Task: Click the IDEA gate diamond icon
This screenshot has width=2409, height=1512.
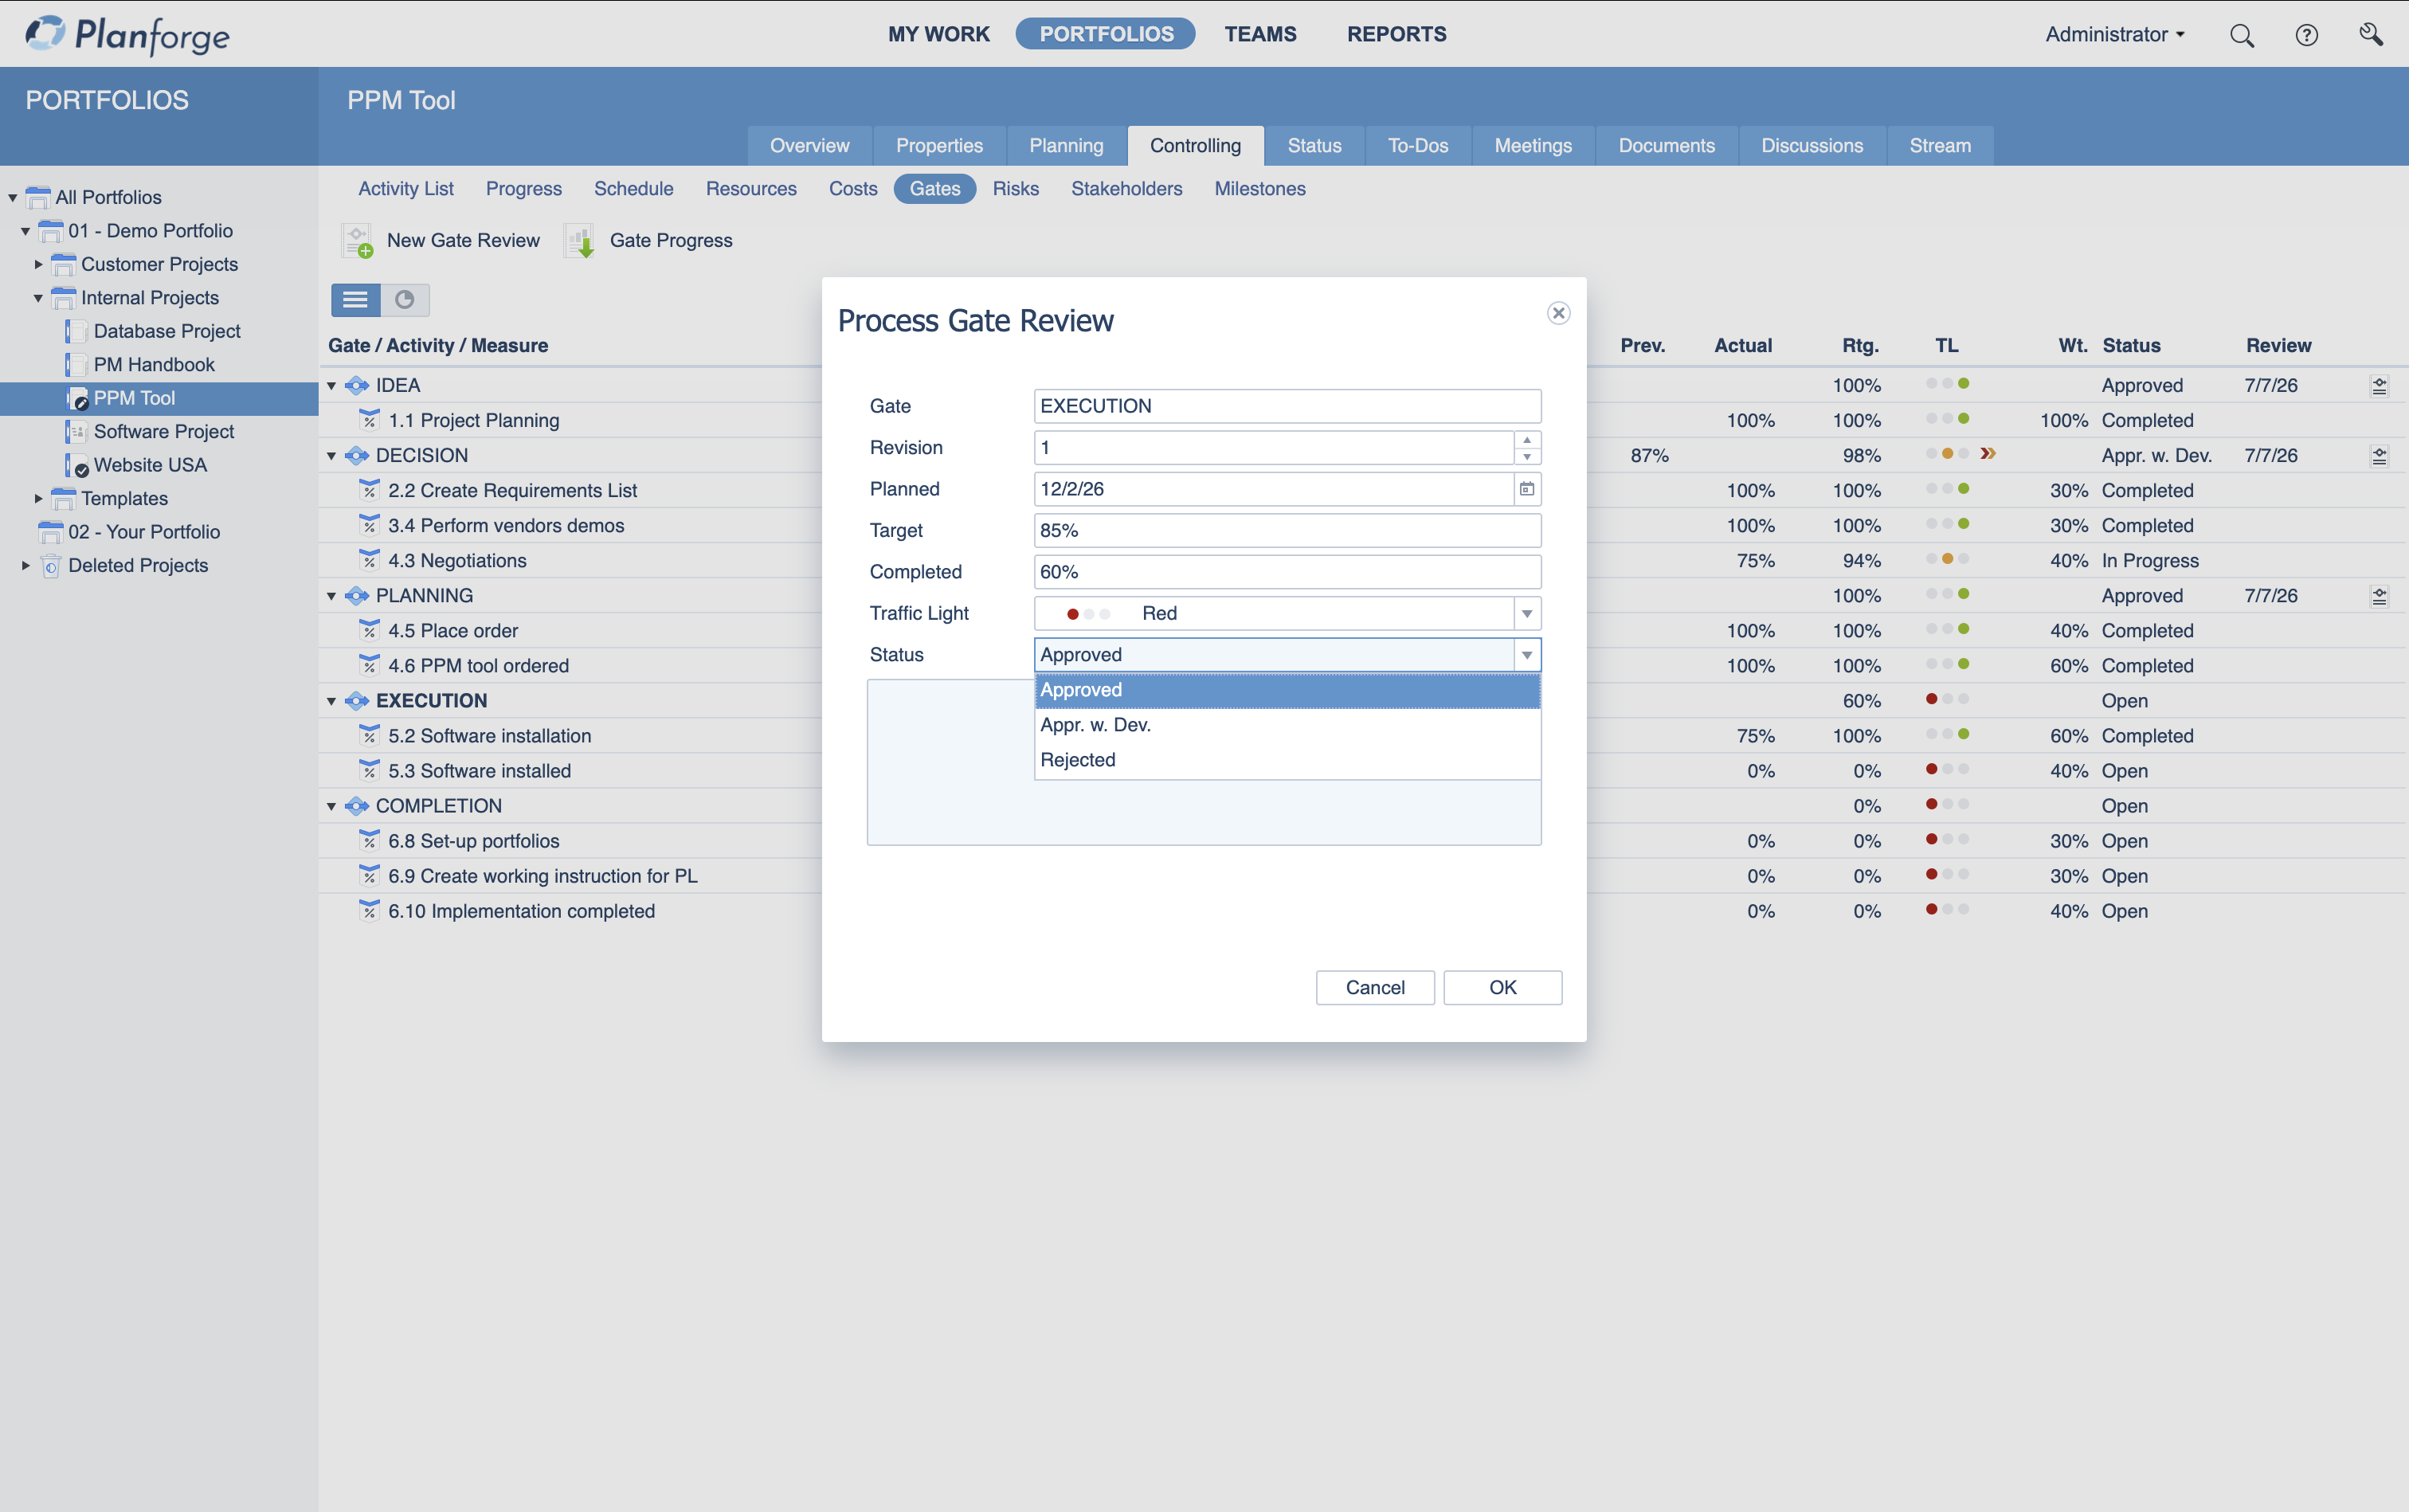Action: pyautogui.click(x=357, y=386)
